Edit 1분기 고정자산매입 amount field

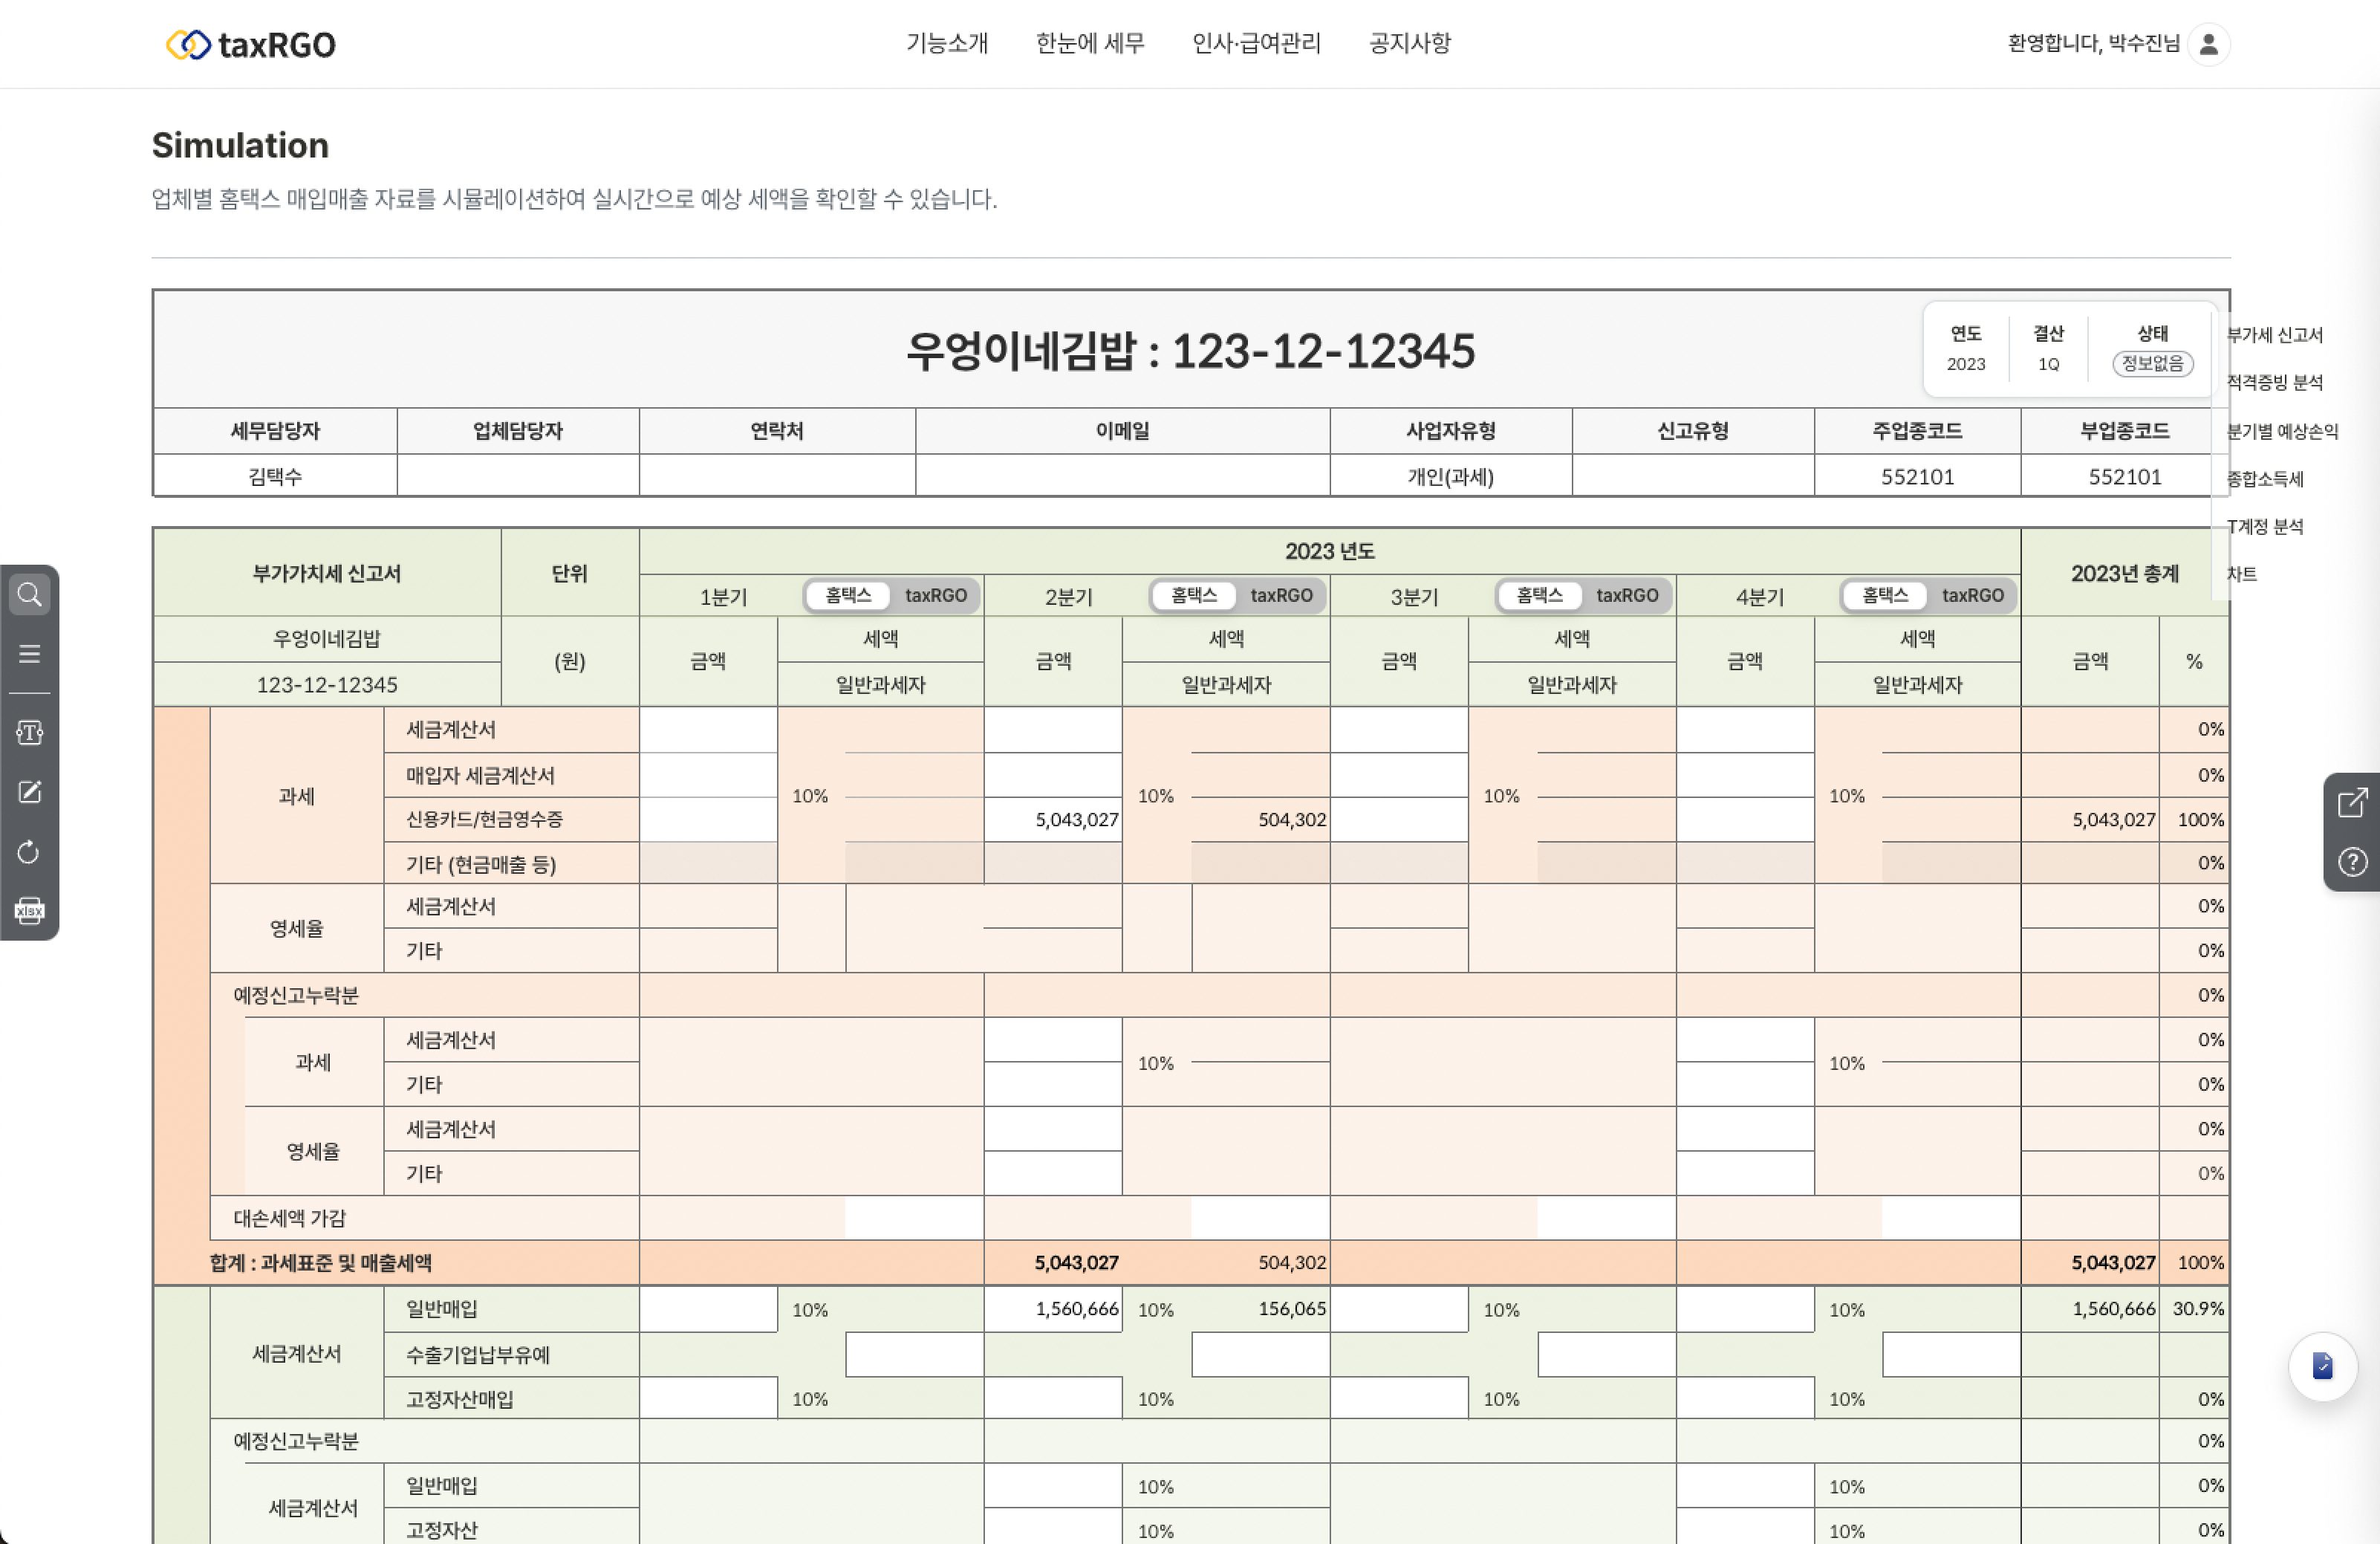coord(708,1398)
